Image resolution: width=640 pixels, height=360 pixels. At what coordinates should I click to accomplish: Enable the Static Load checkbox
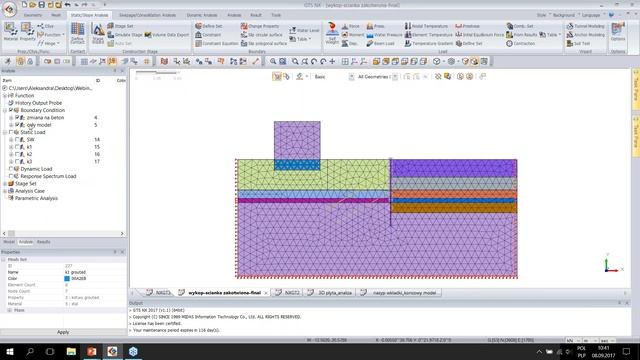tap(11, 132)
